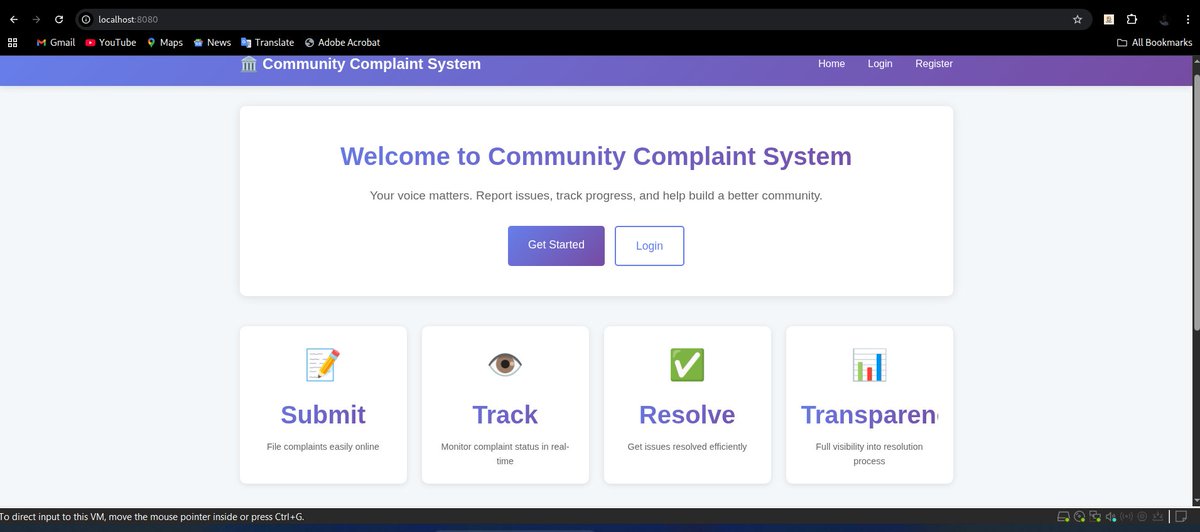The image size is (1200, 532).
Task: Click the VM hard disk status icon
Action: [x=1064, y=518]
